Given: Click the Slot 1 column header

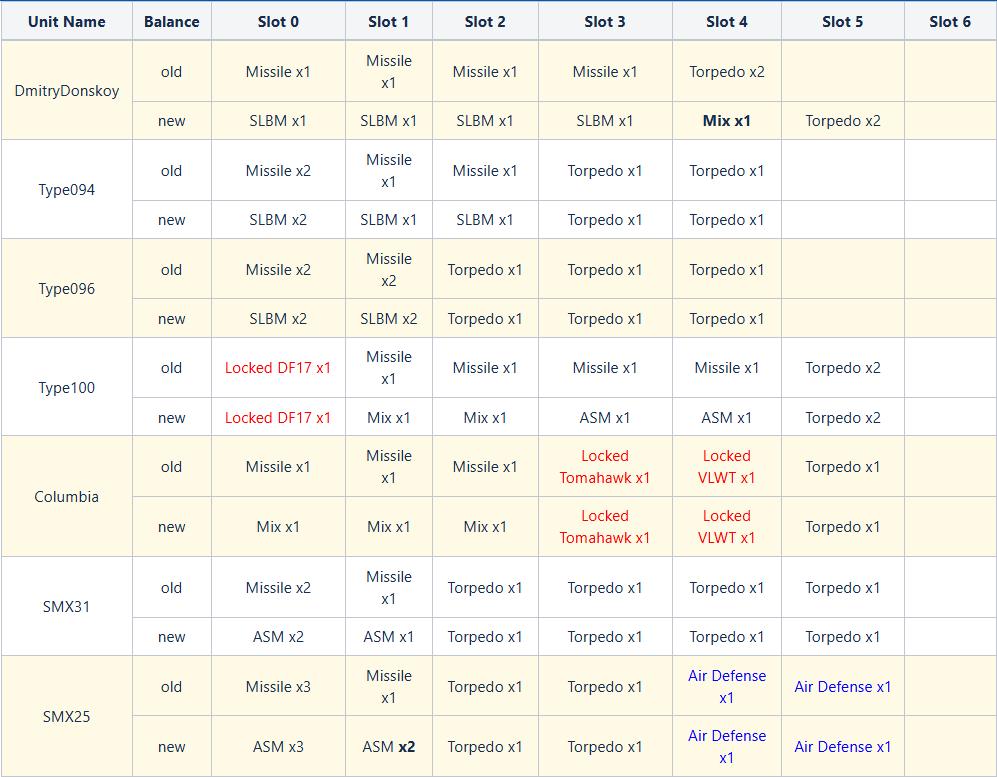Looking at the screenshot, I should click(x=388, y=22).
